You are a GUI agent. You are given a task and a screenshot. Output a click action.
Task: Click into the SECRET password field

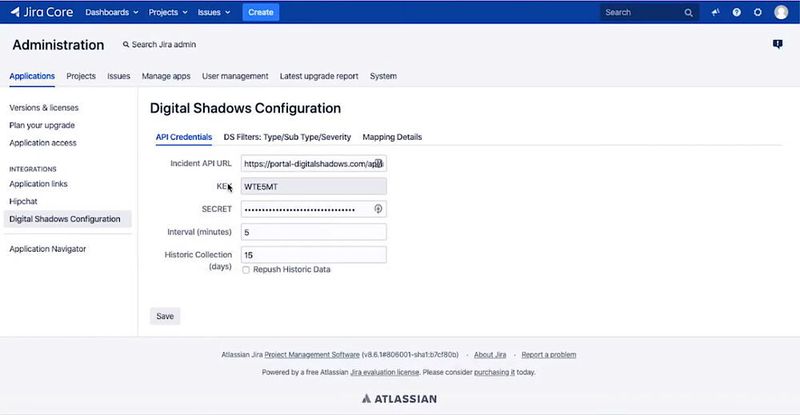[x=313, y=209]
